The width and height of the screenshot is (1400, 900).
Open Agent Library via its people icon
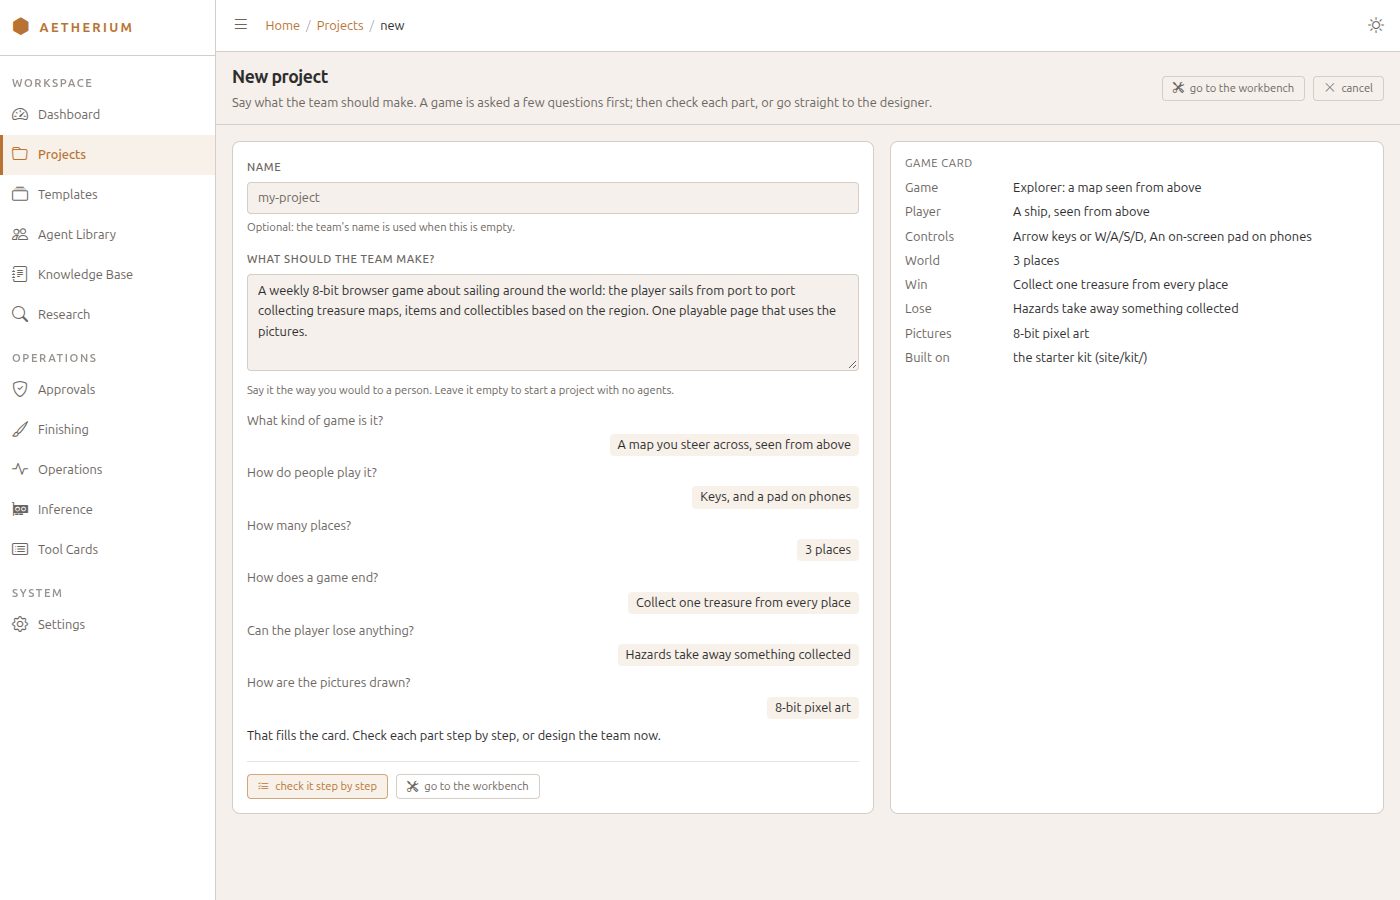pyautogui.click(x=20, y=234)
